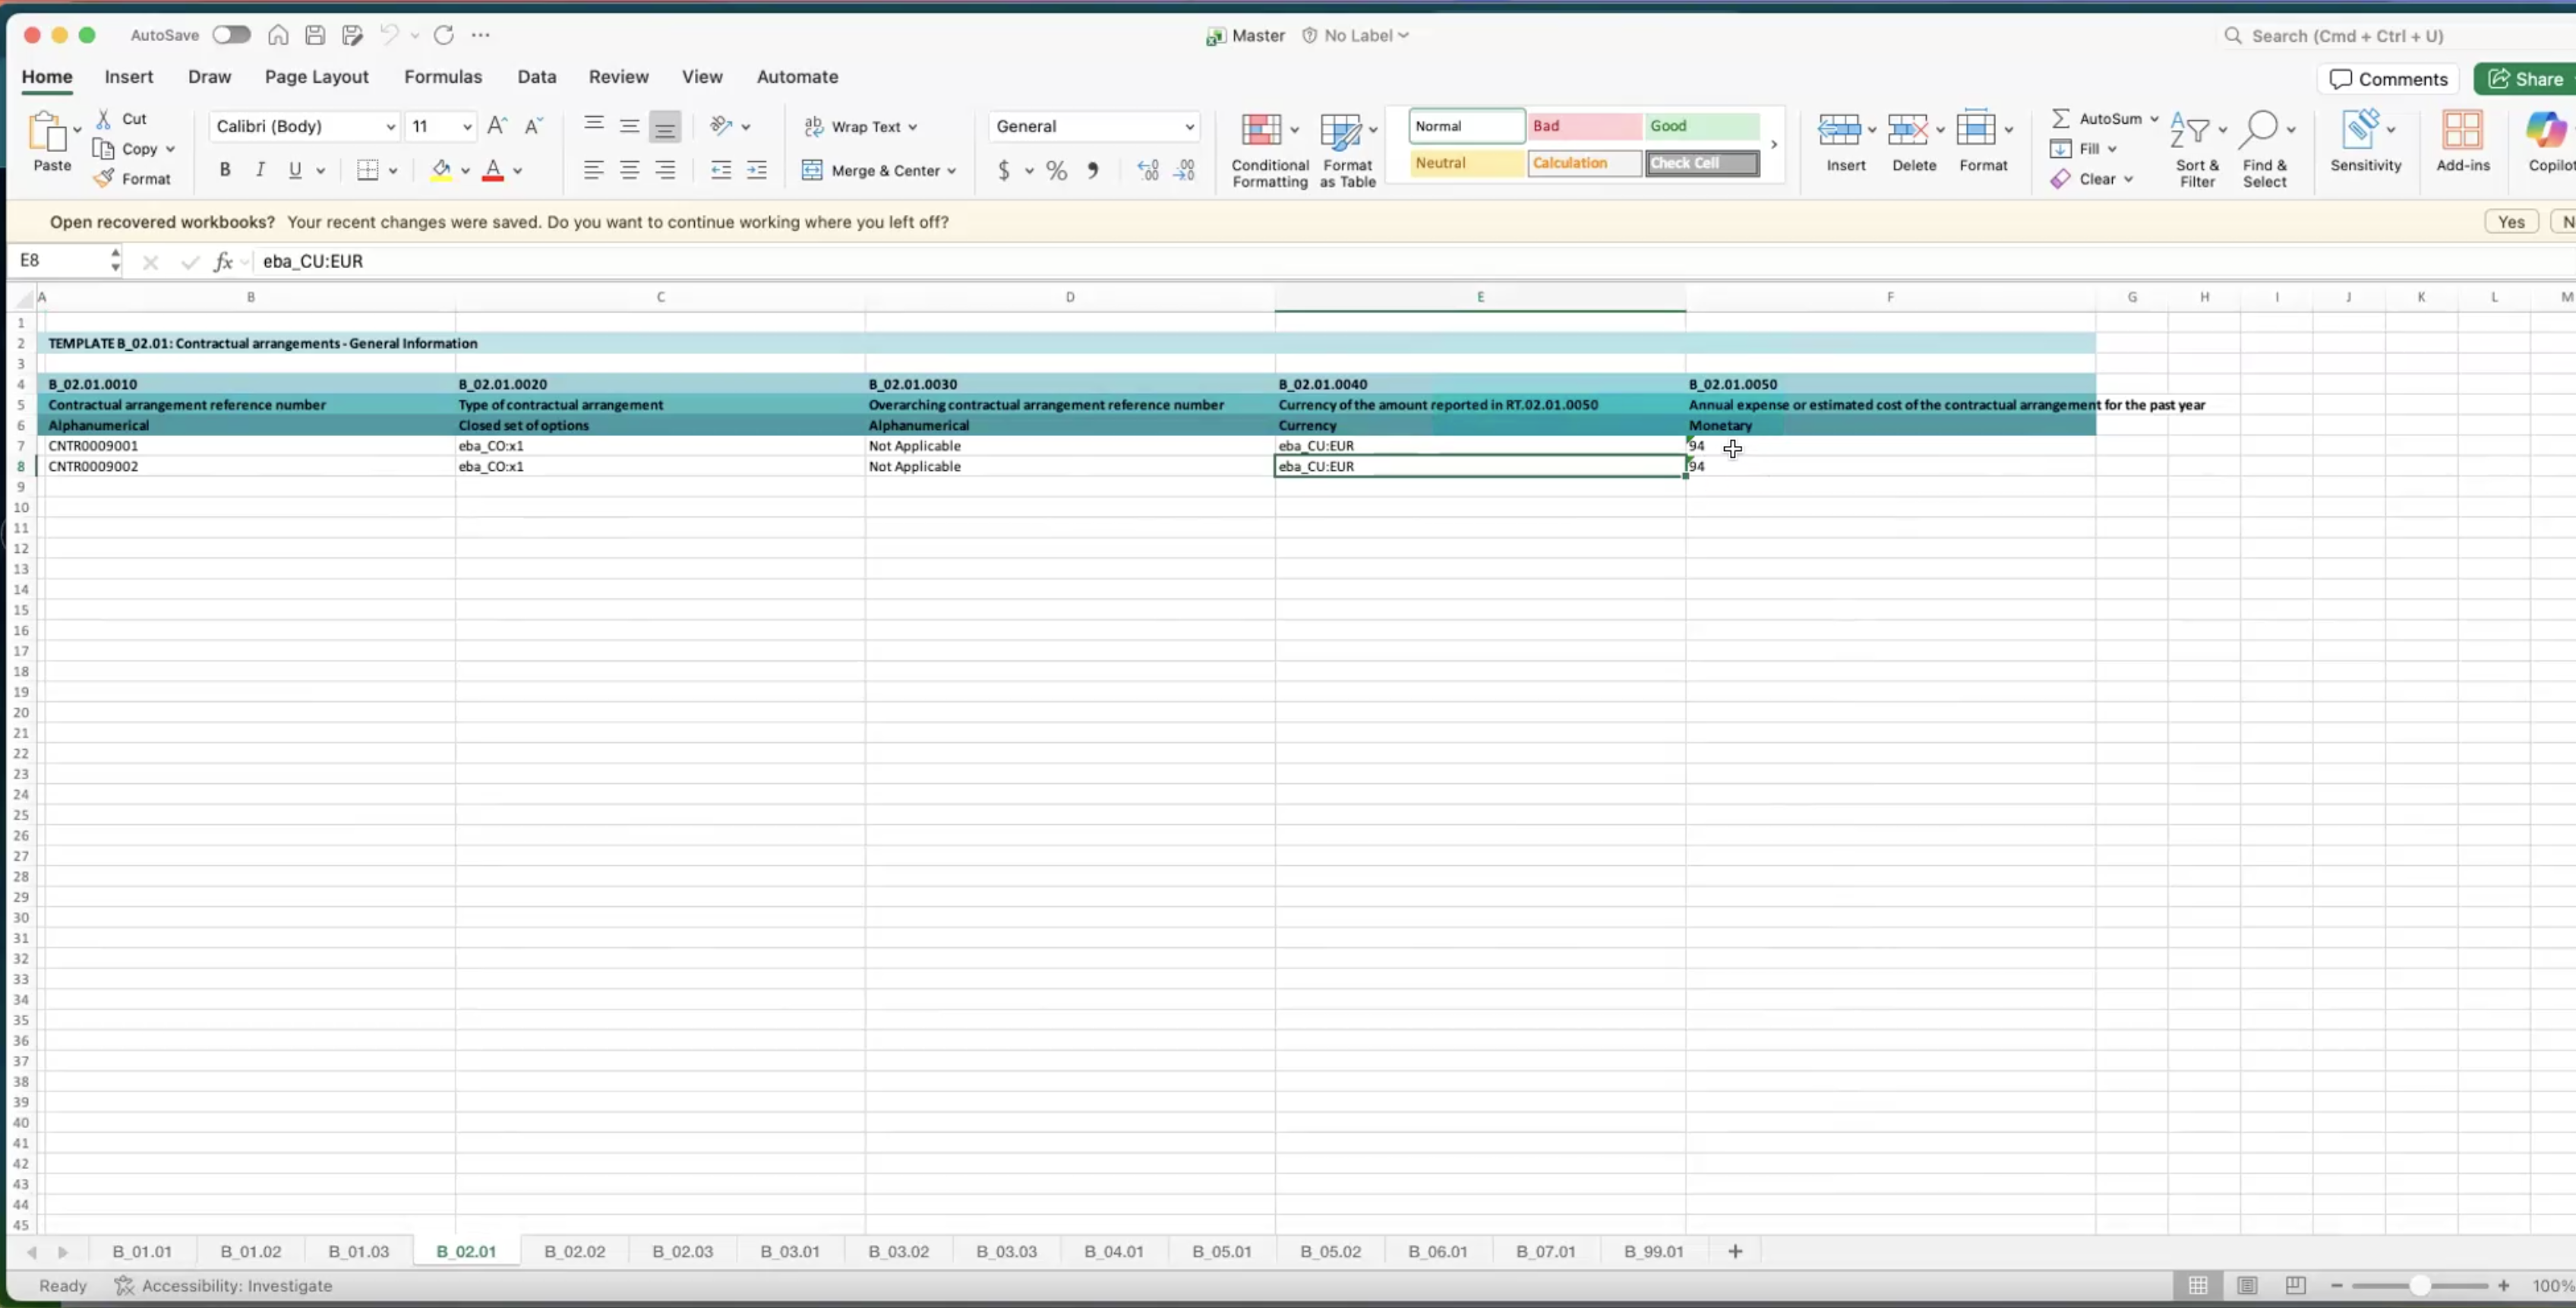Toggle Underline formatting
The image size is (2576, 1308).
pyautogui.click(x=295, y=170)
